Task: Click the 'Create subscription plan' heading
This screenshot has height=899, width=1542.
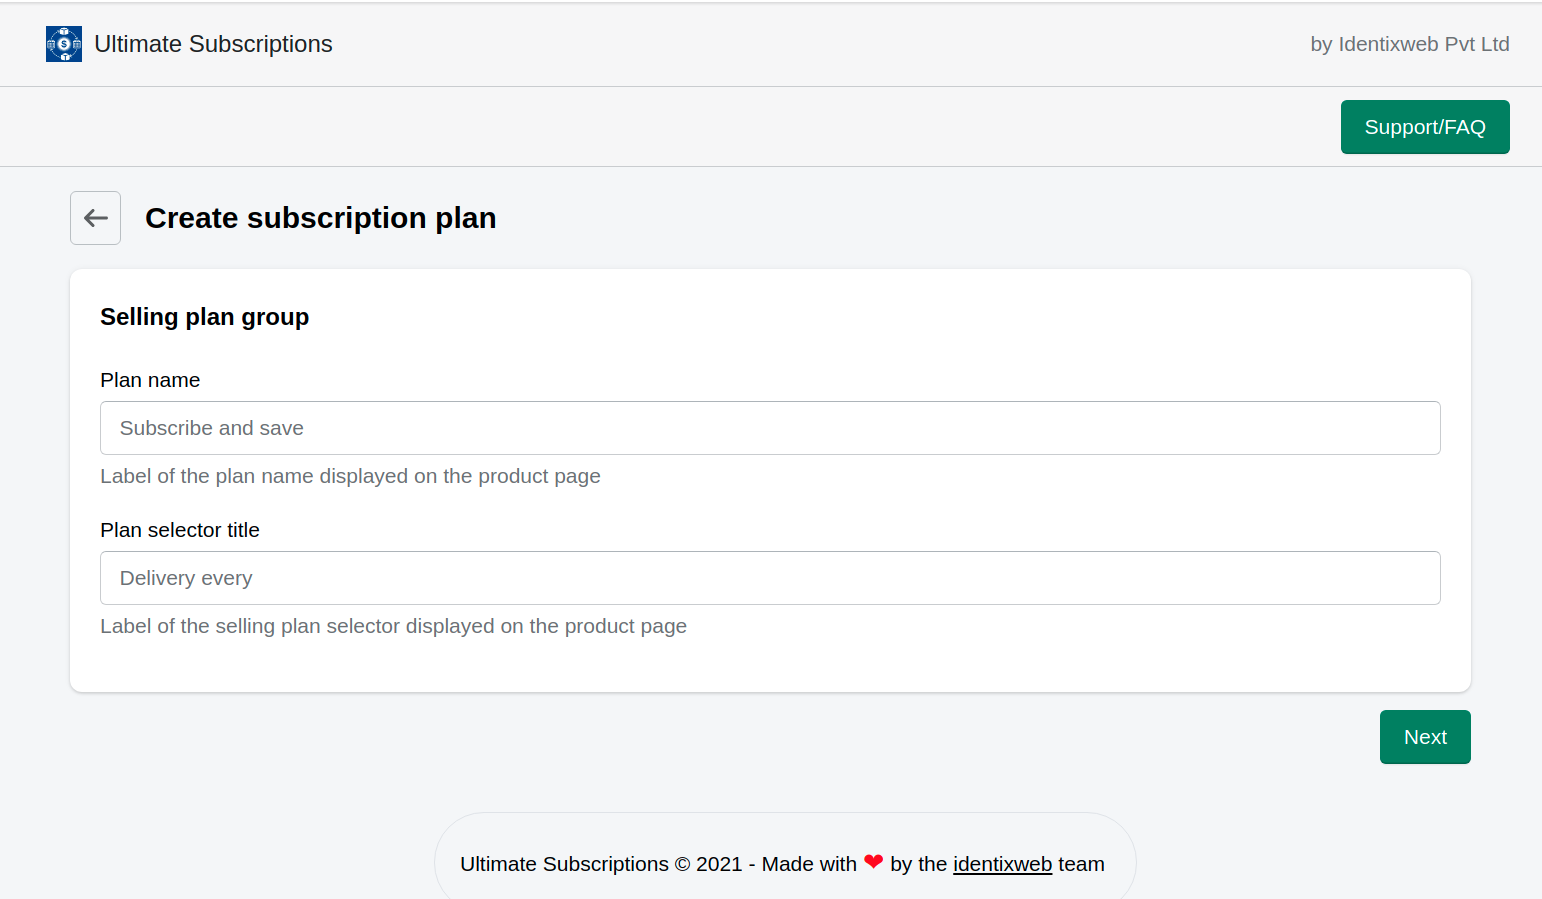Action: [x=320, y=218]
